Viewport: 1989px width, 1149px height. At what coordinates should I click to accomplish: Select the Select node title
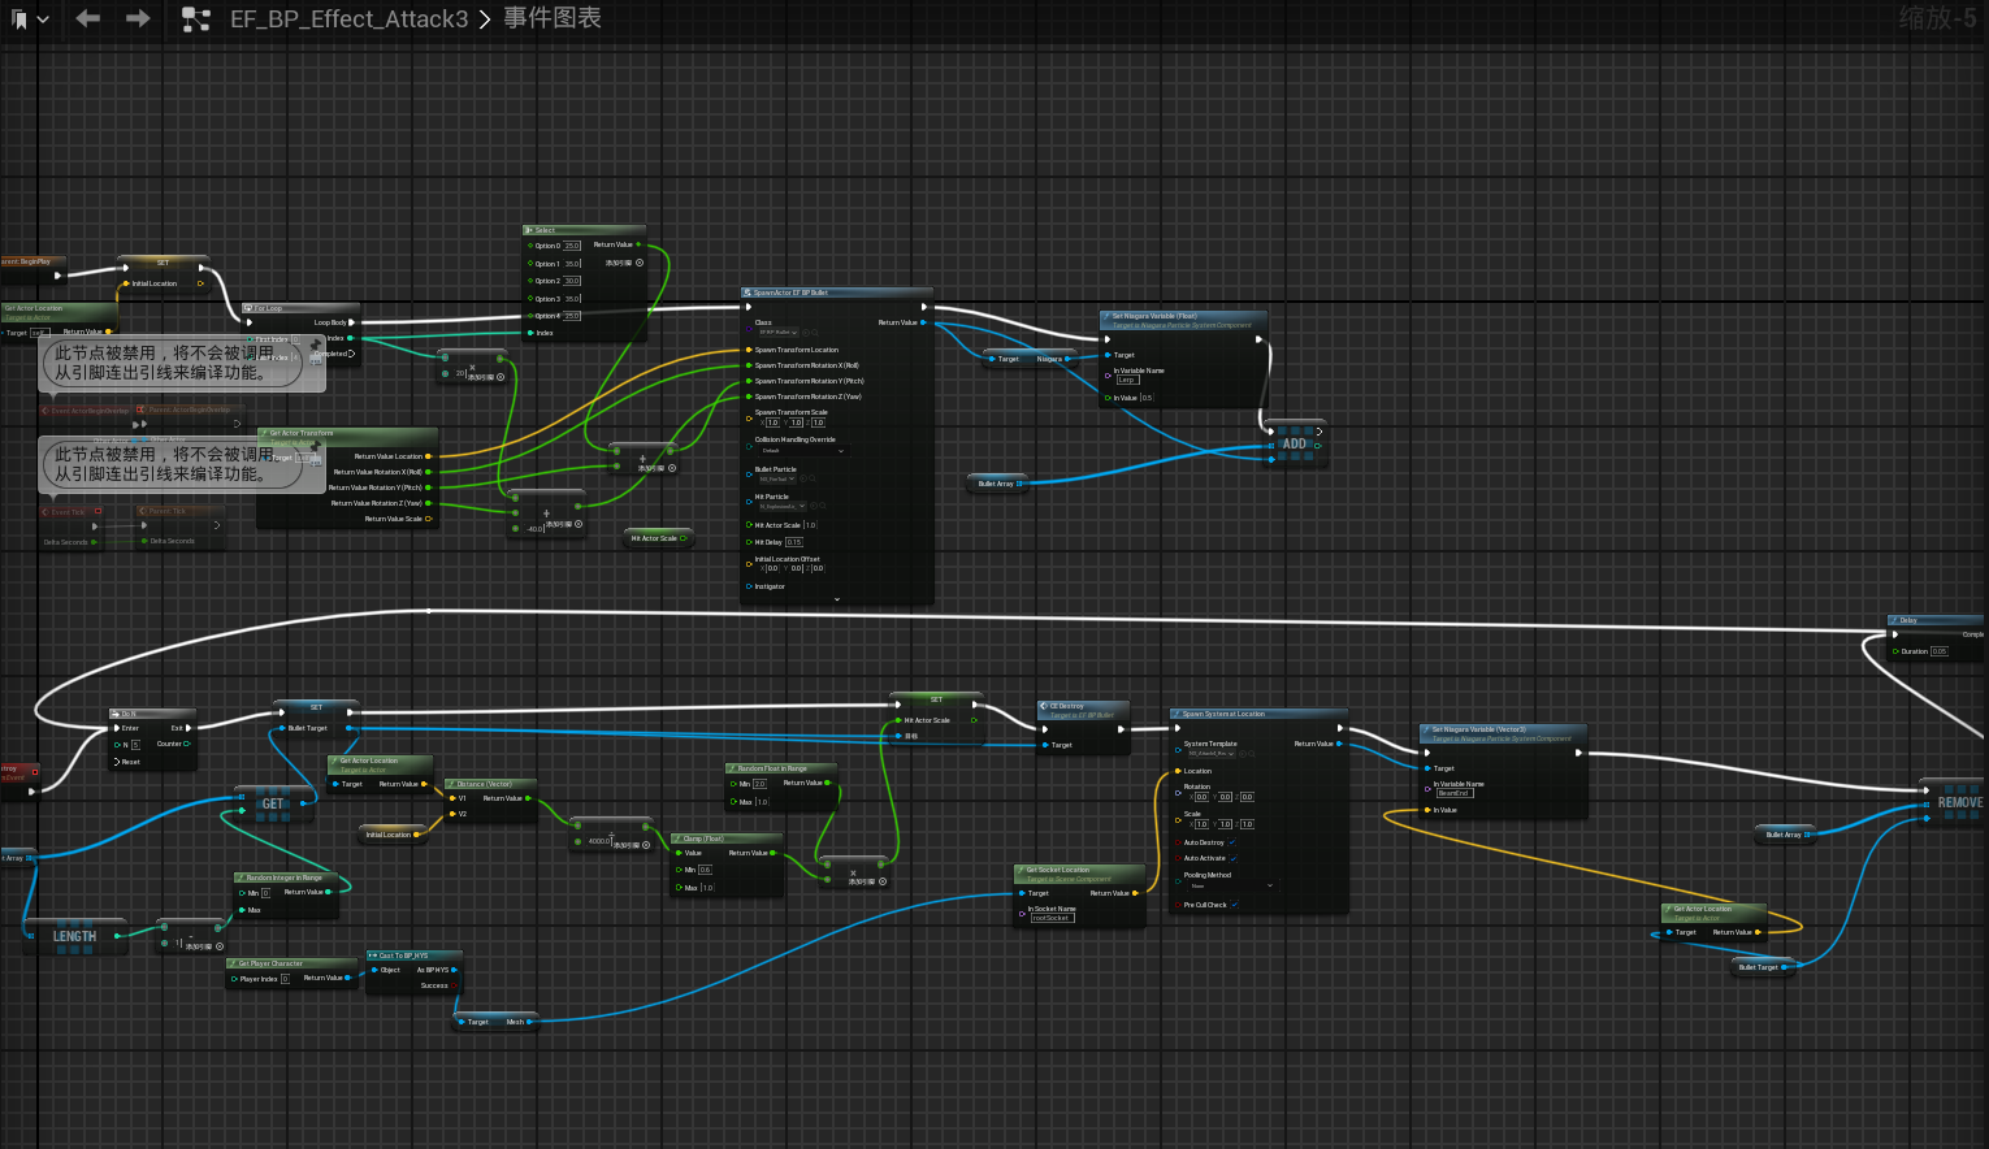[x=584, y=230]
